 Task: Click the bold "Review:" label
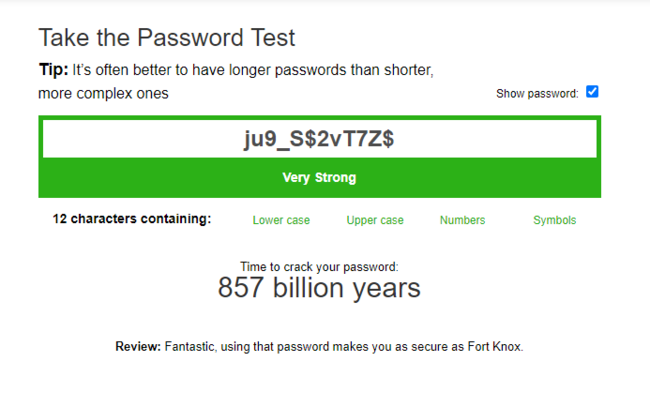(x=138, y=347)
